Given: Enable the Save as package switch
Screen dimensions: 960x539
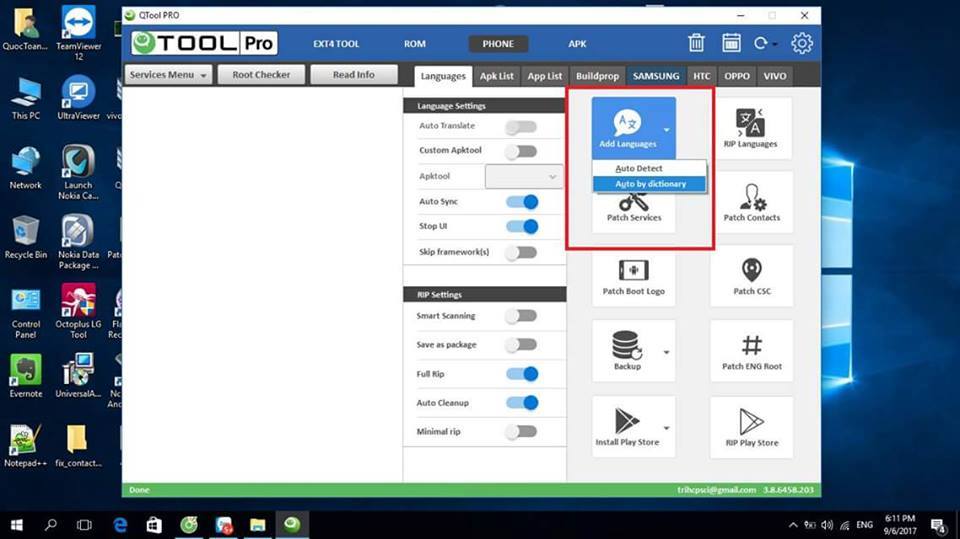Looking at the screenshot, I should pos(521,345).
